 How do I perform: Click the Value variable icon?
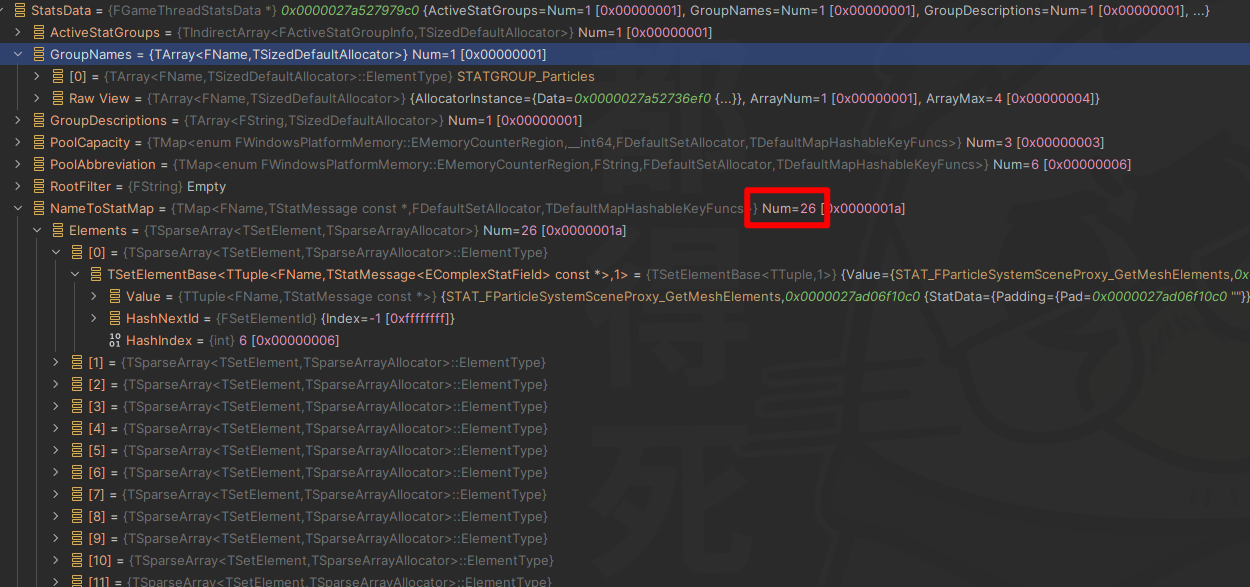click(x=114, y=296)
